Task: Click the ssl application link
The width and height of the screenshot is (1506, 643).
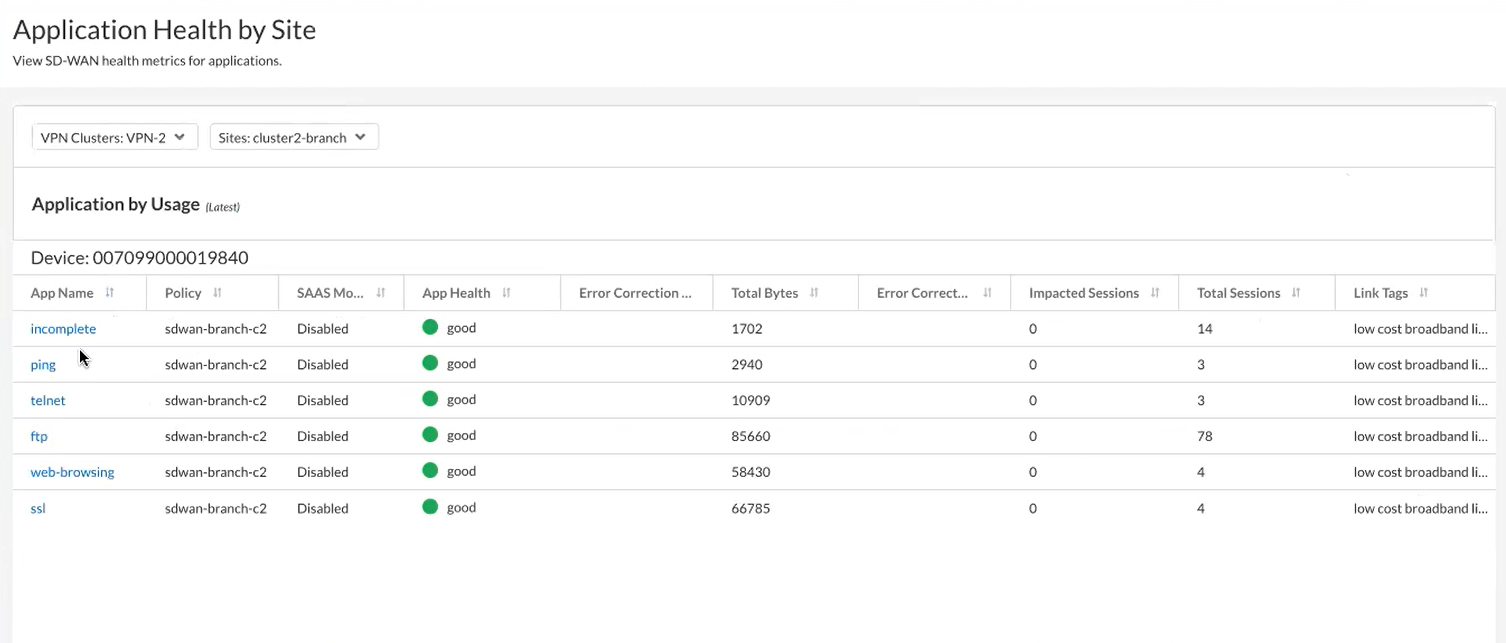Action: click(38, 508)
